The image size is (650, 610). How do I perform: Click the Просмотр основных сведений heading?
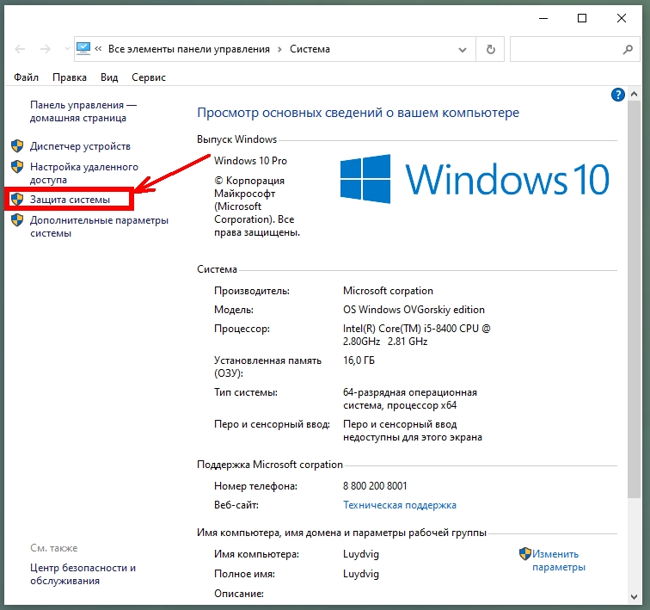click(x=358, y=113)
